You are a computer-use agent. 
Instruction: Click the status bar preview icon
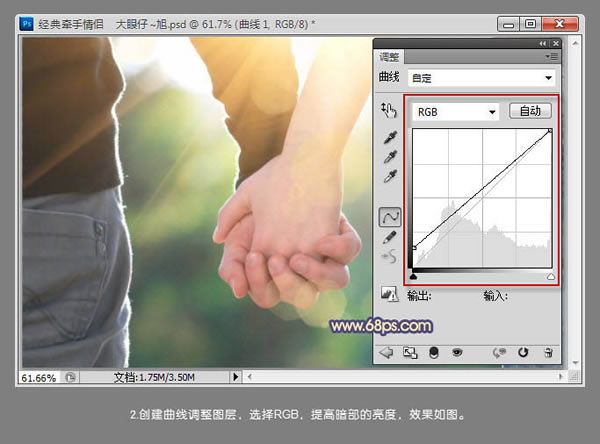coord(70,377)
